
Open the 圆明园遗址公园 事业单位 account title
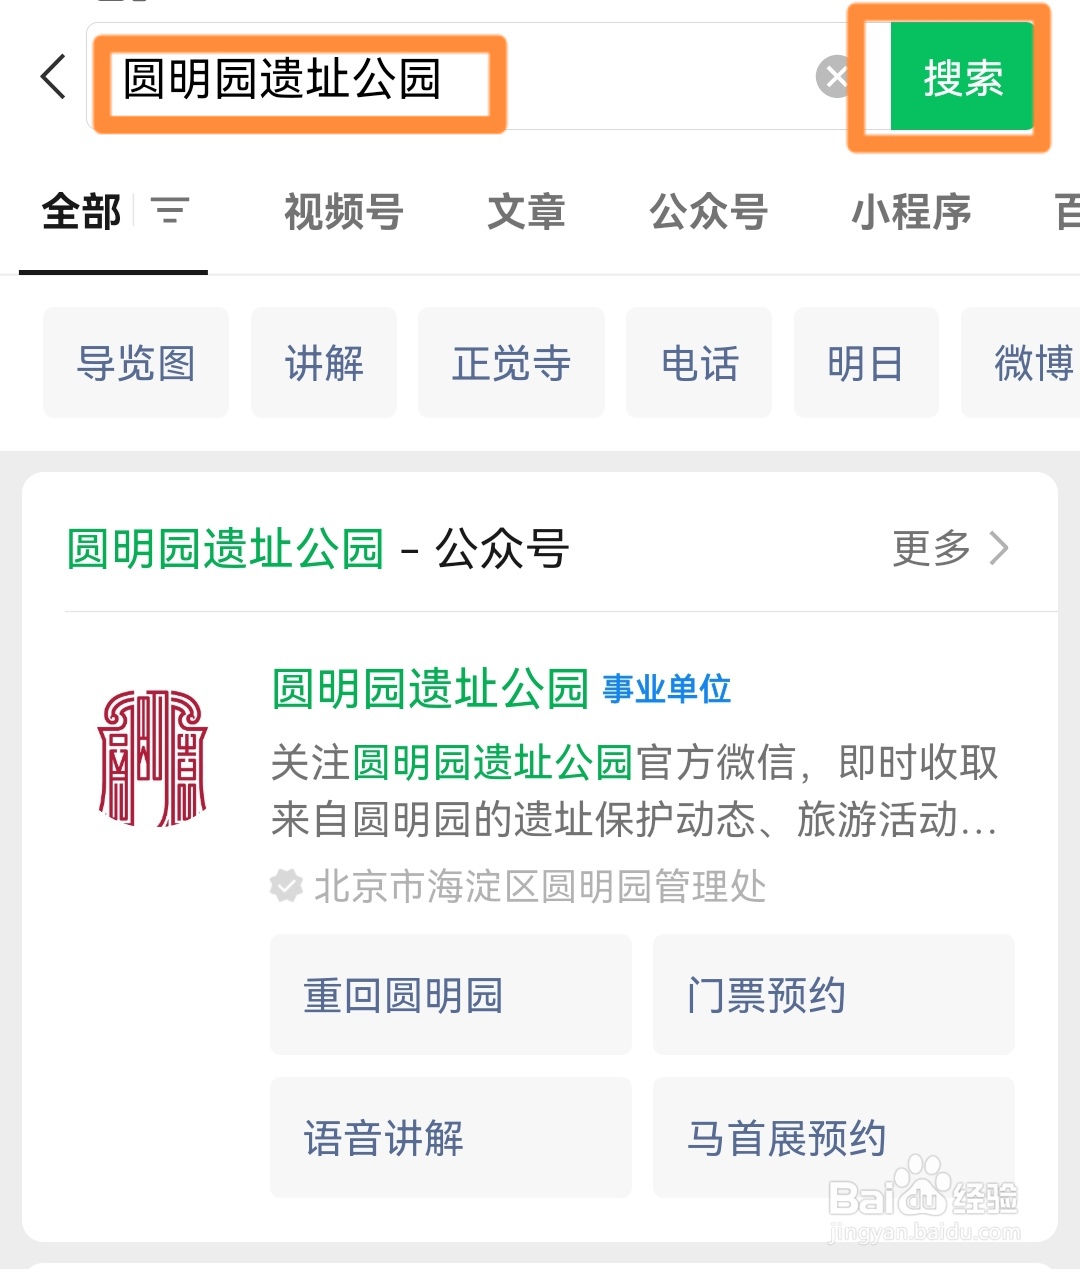502,689
